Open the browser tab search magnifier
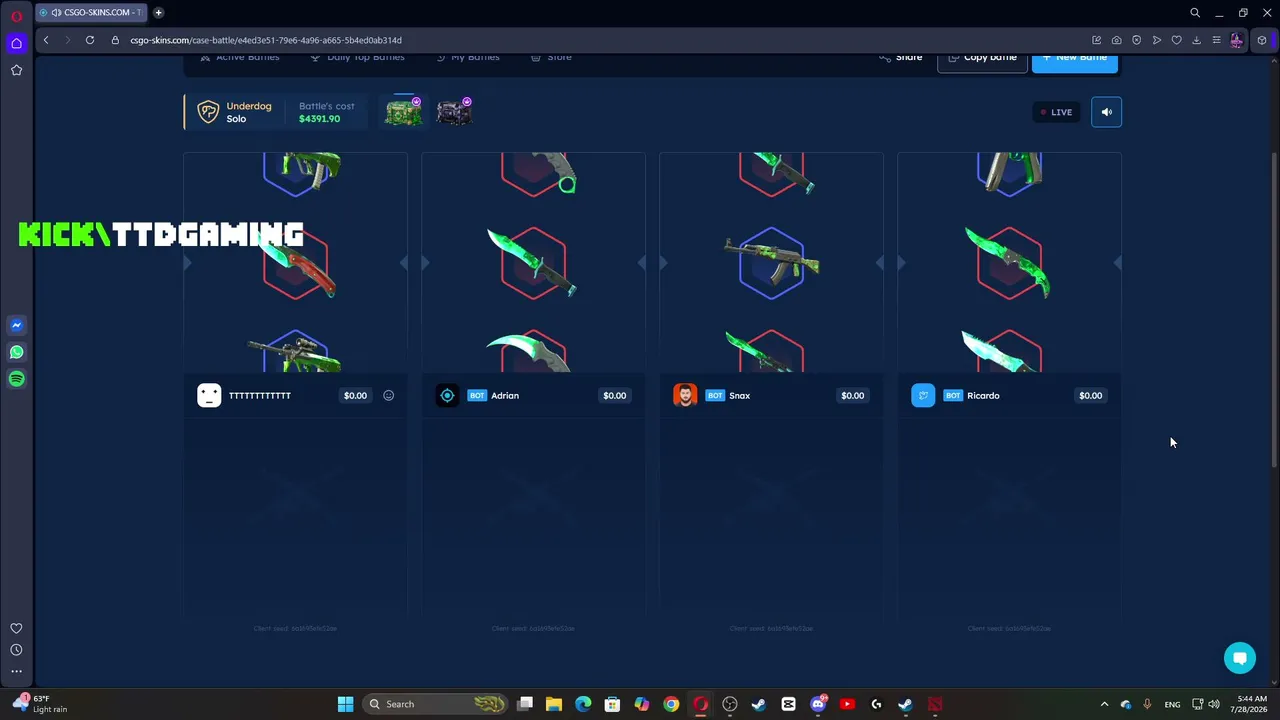 (x=1195, y=13)
